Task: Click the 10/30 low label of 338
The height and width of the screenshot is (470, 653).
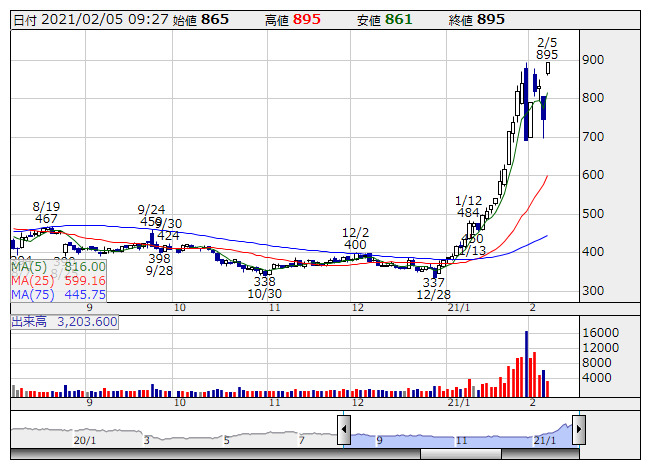Action: pyautogui.click(x=264, y=283)
